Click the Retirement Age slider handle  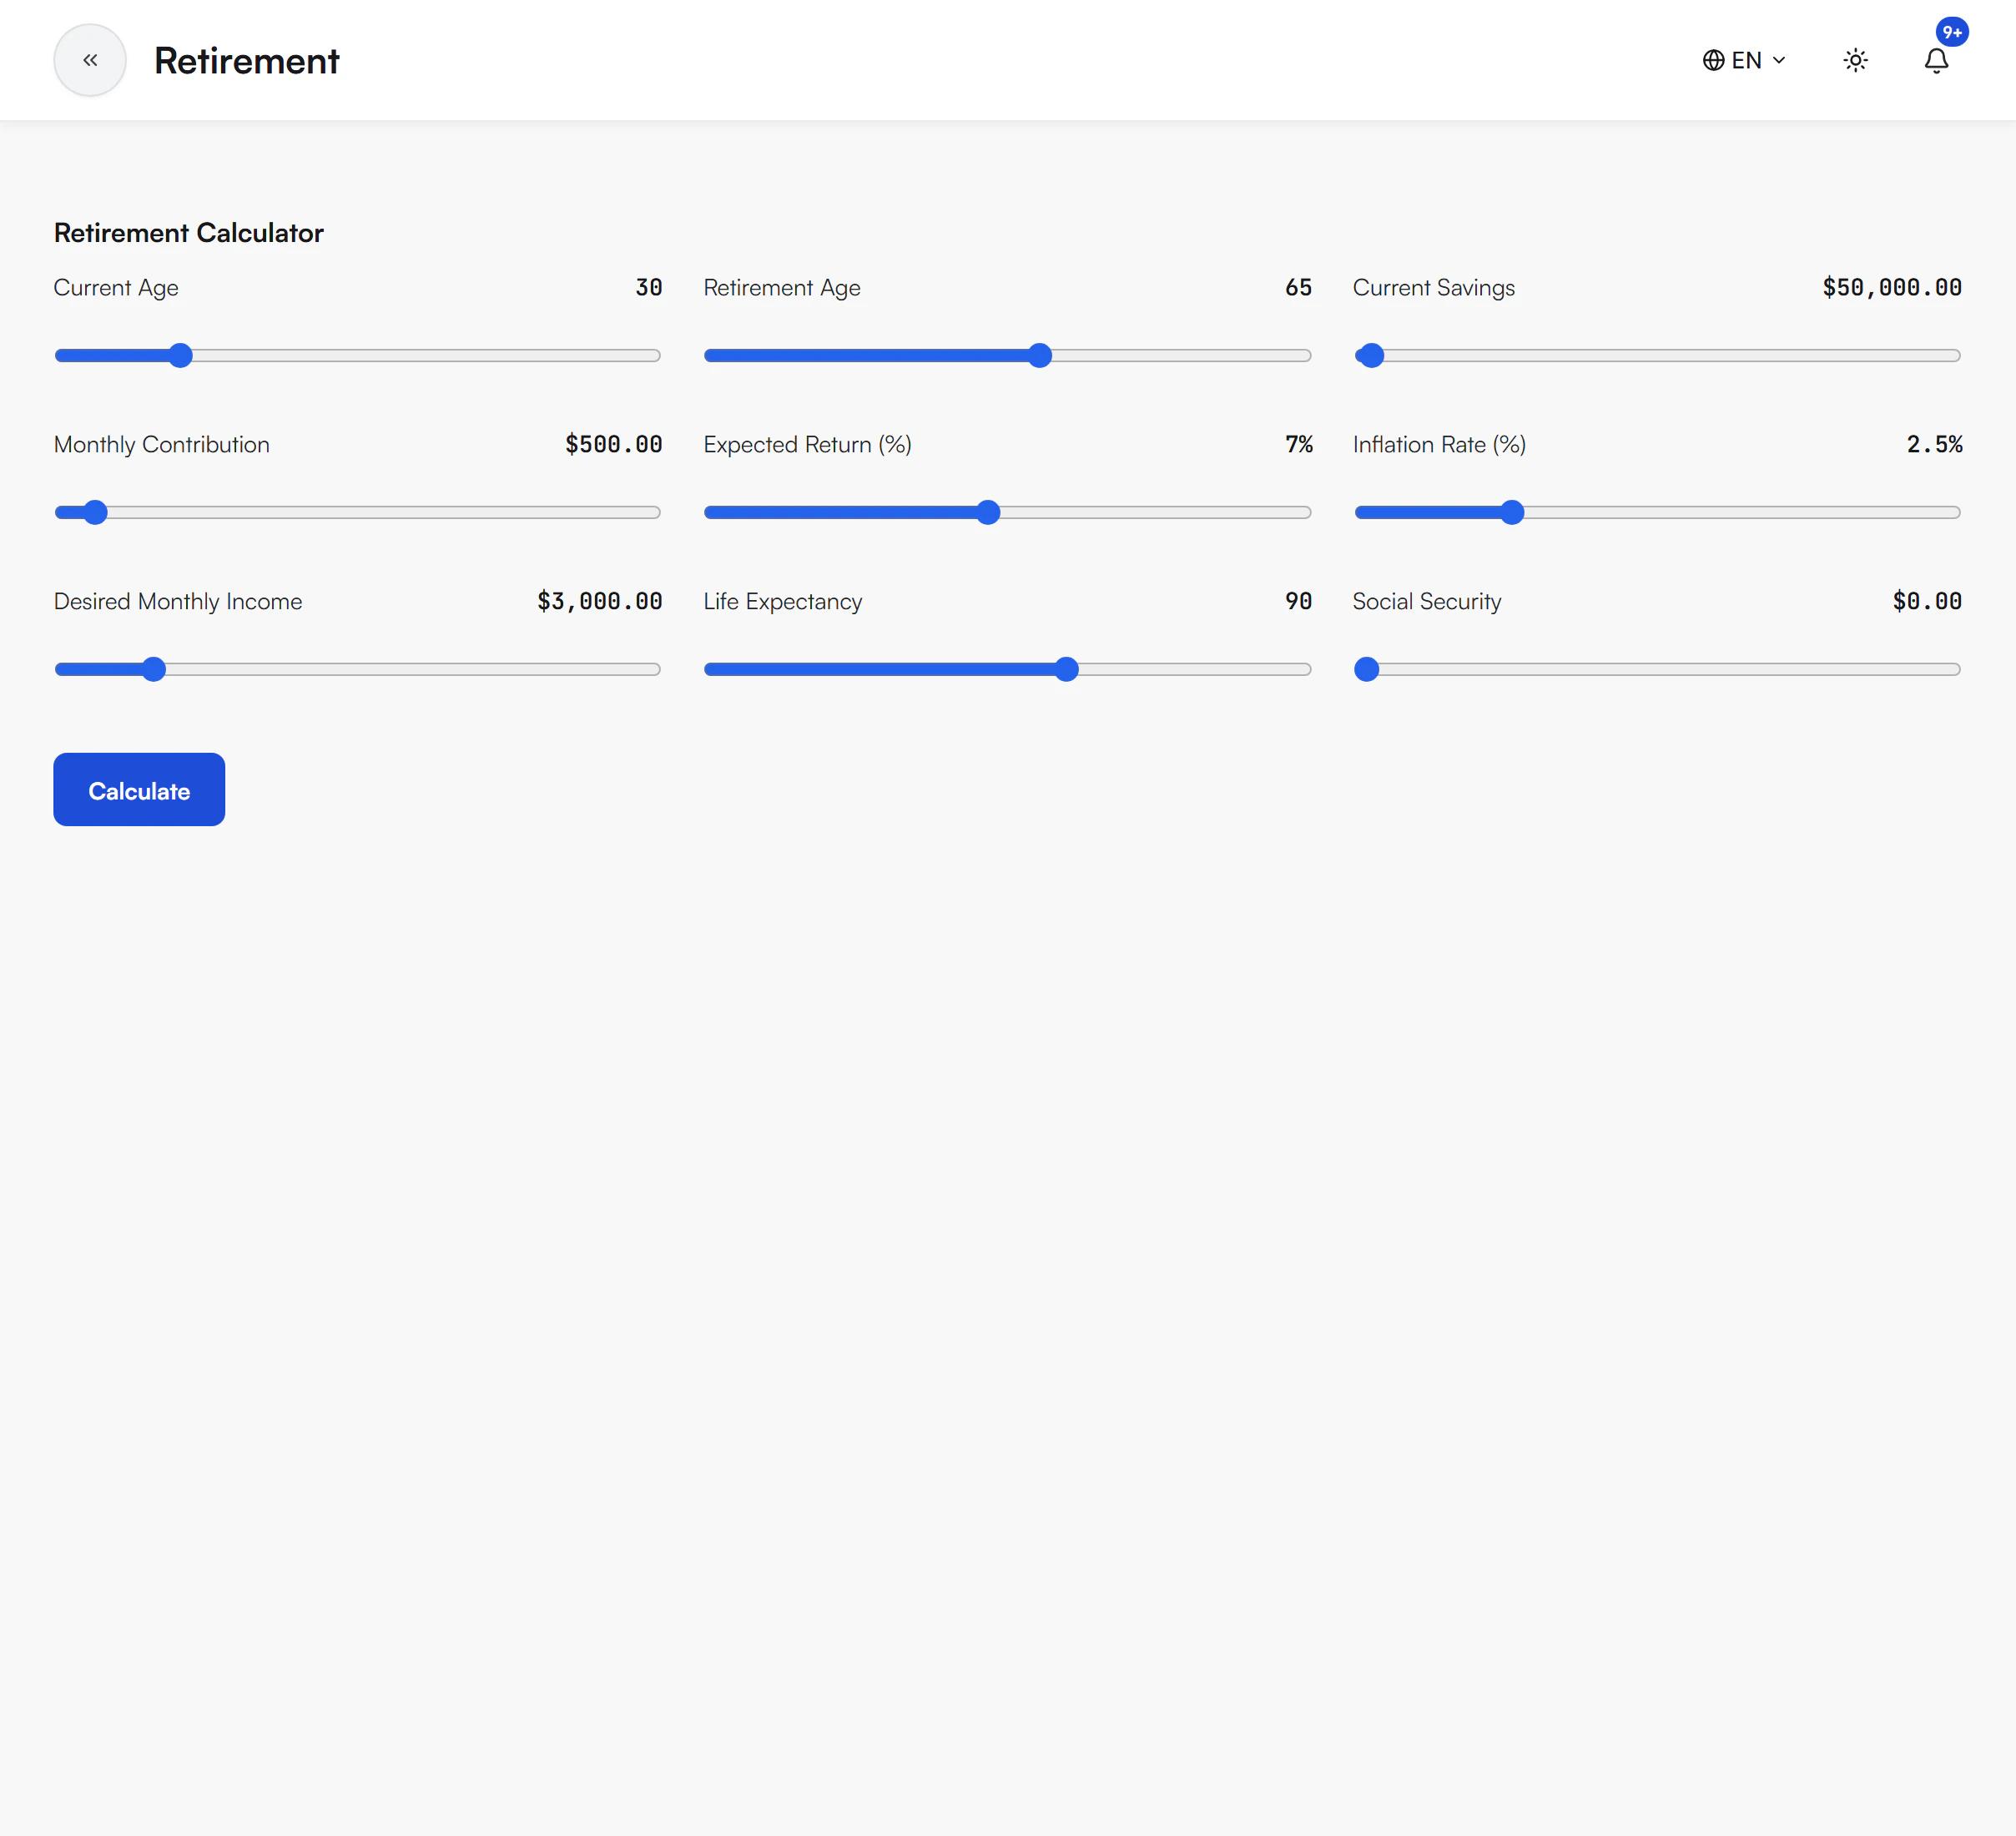[1040, 355]
